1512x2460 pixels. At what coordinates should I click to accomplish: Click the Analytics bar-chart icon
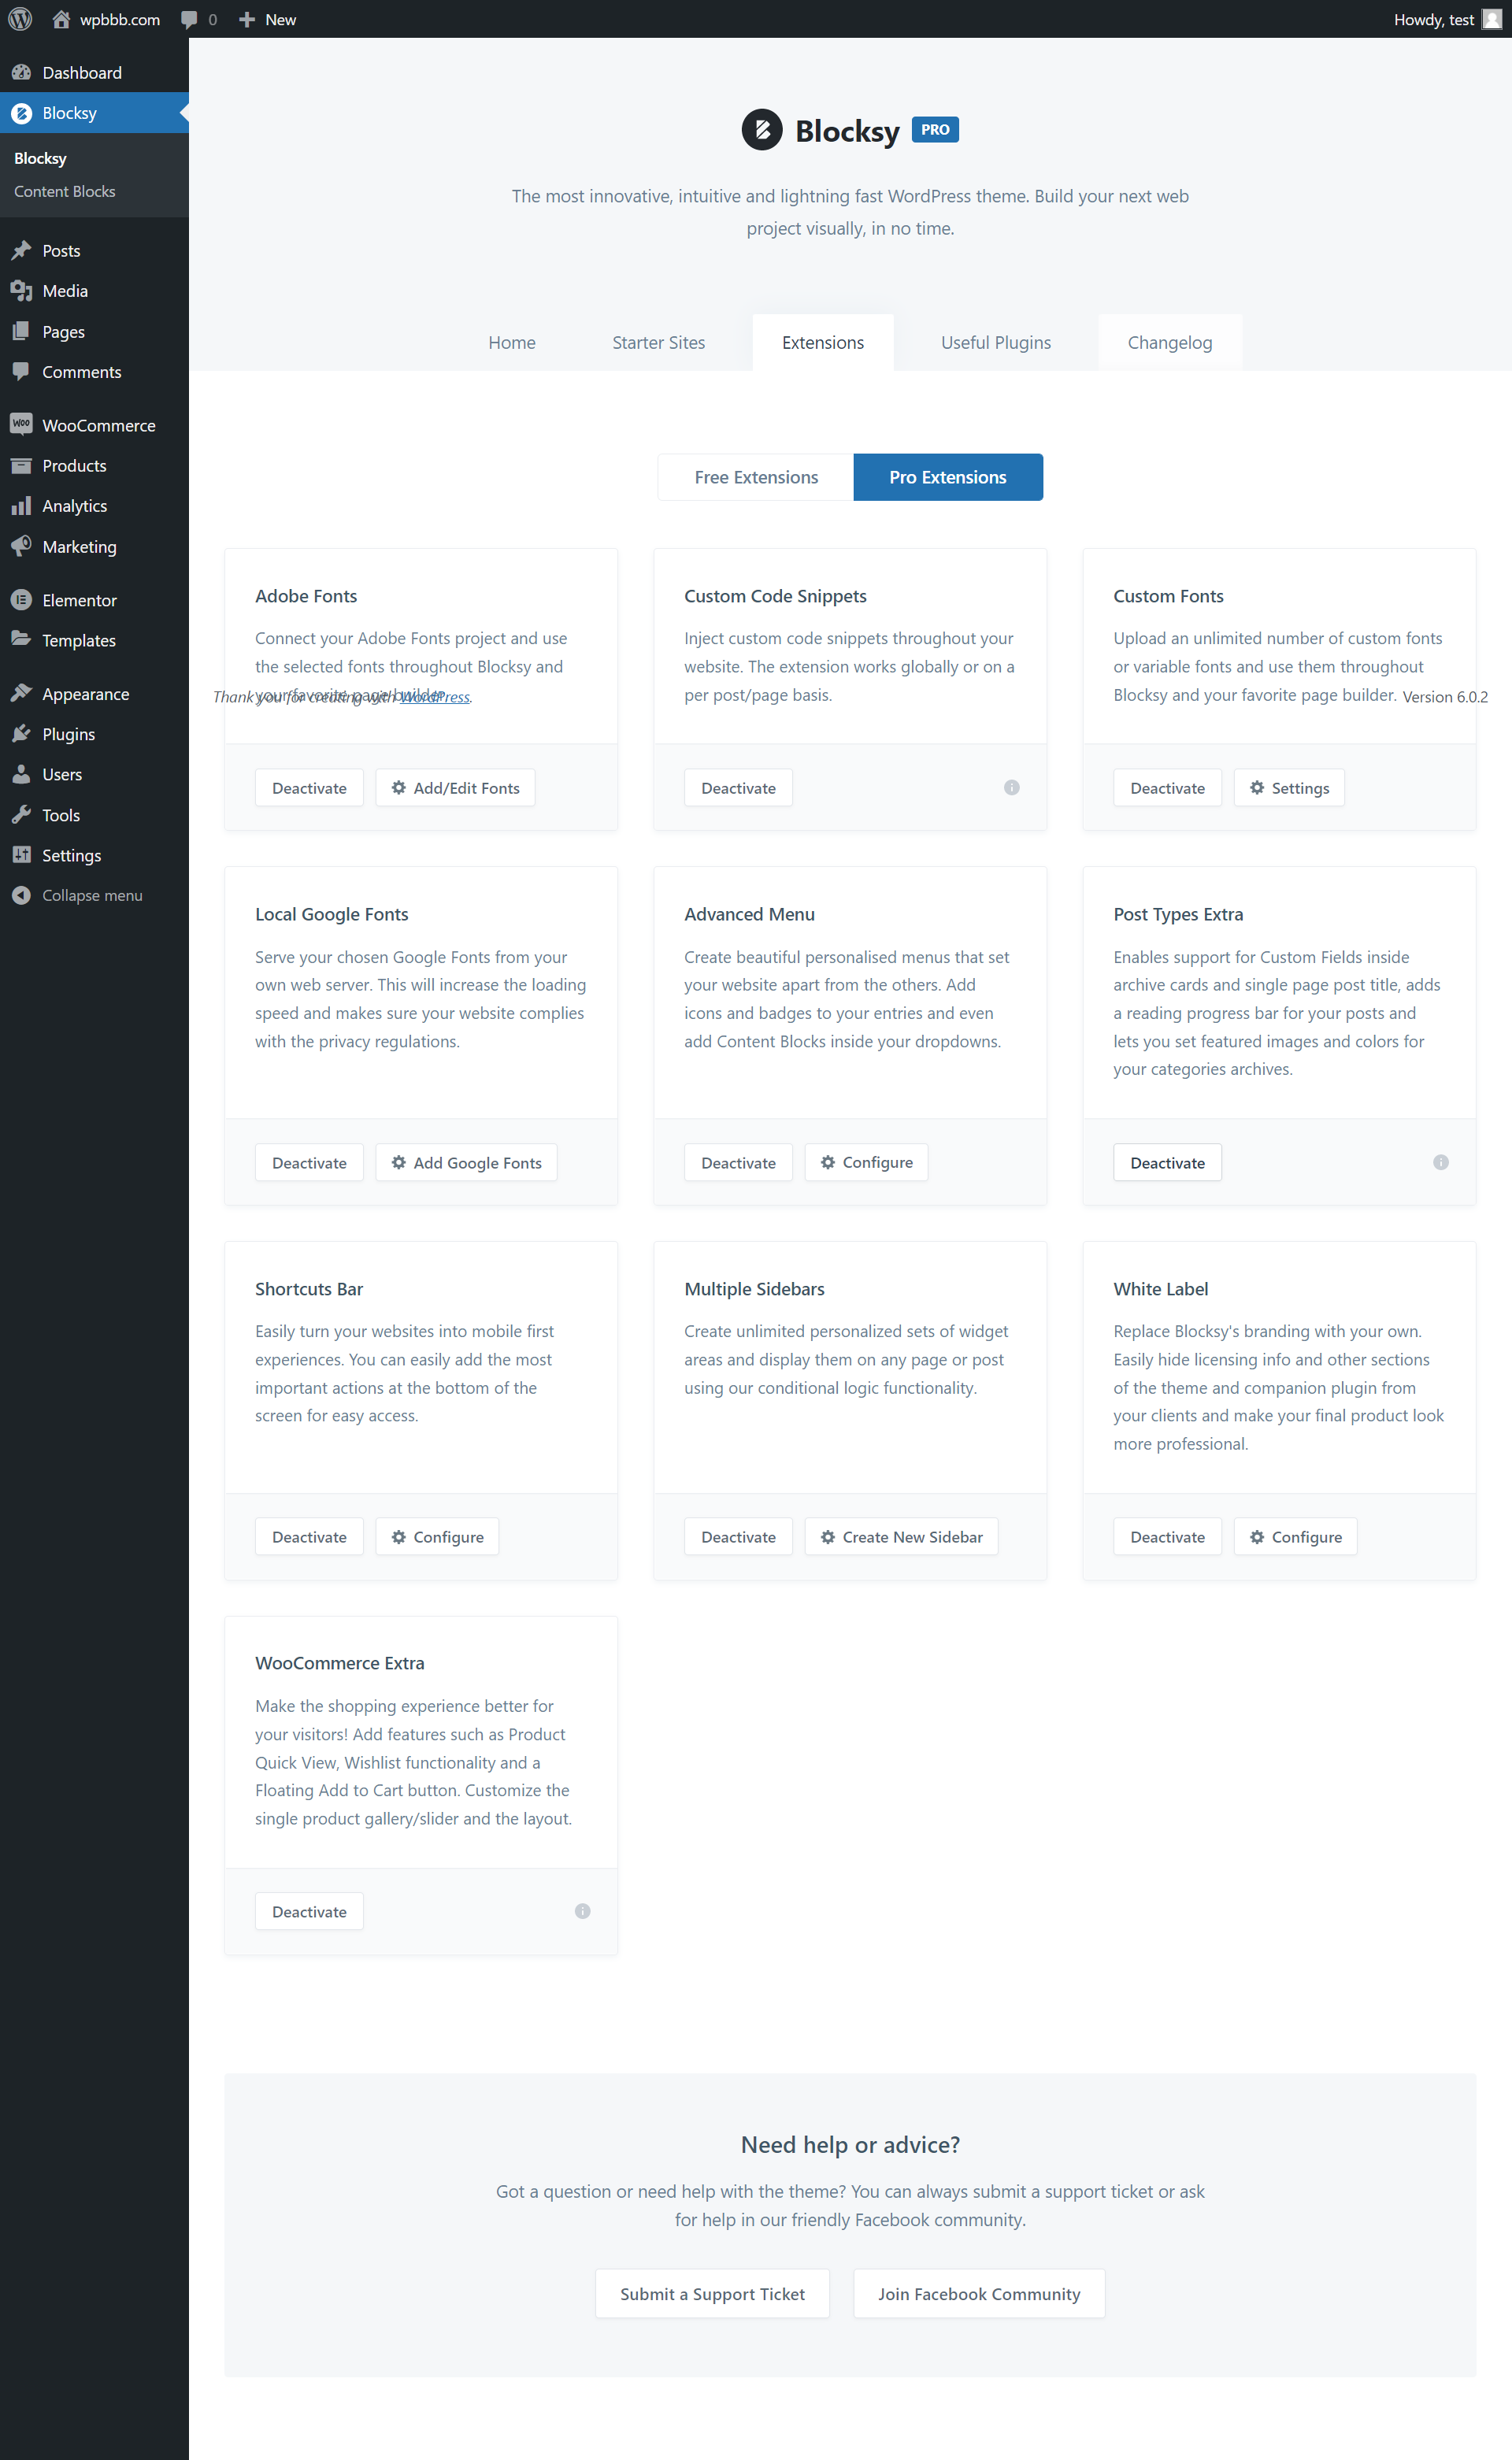pyautogui.click(x=22, y=505)
